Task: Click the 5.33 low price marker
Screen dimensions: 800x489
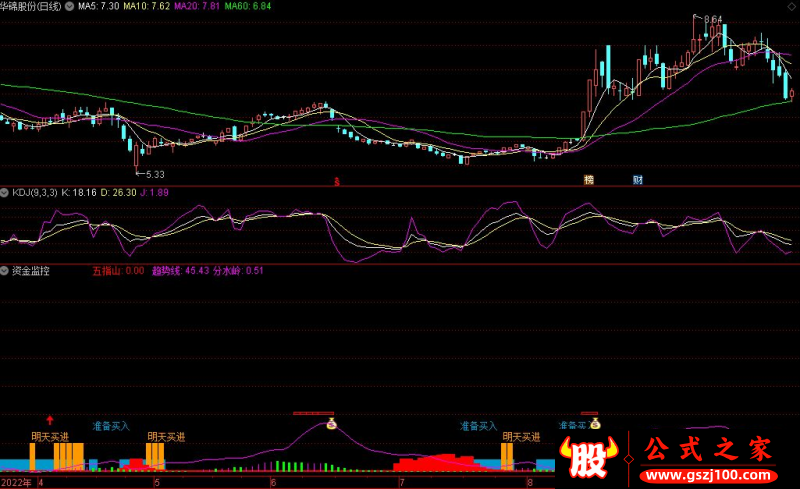Action: coord(152,174)
